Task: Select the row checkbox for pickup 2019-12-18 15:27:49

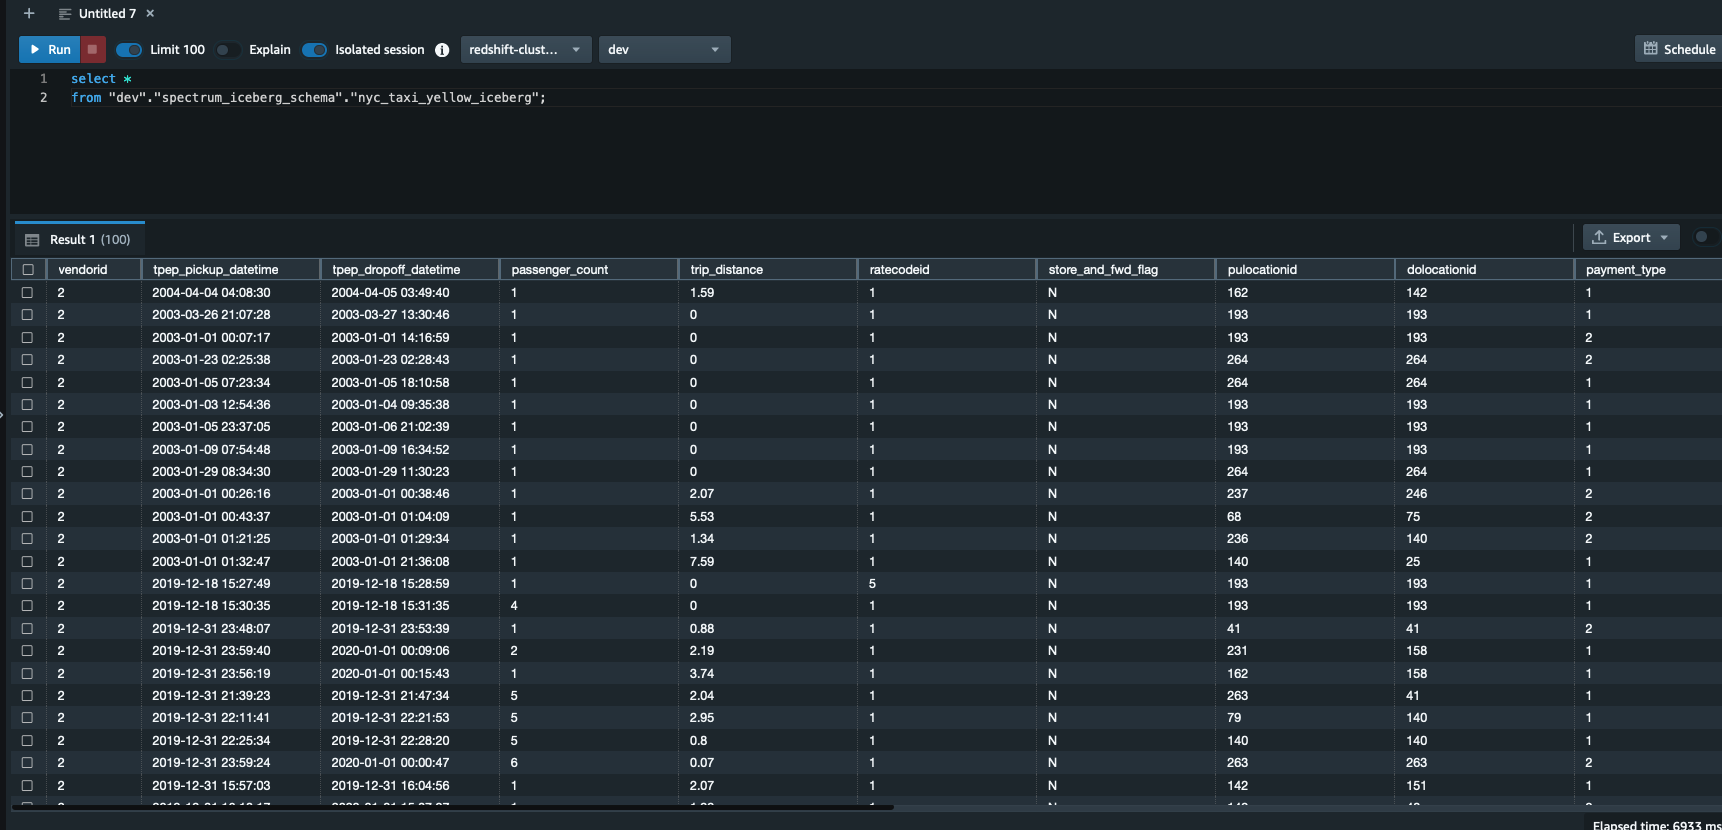Action: (x=27, y=583)
